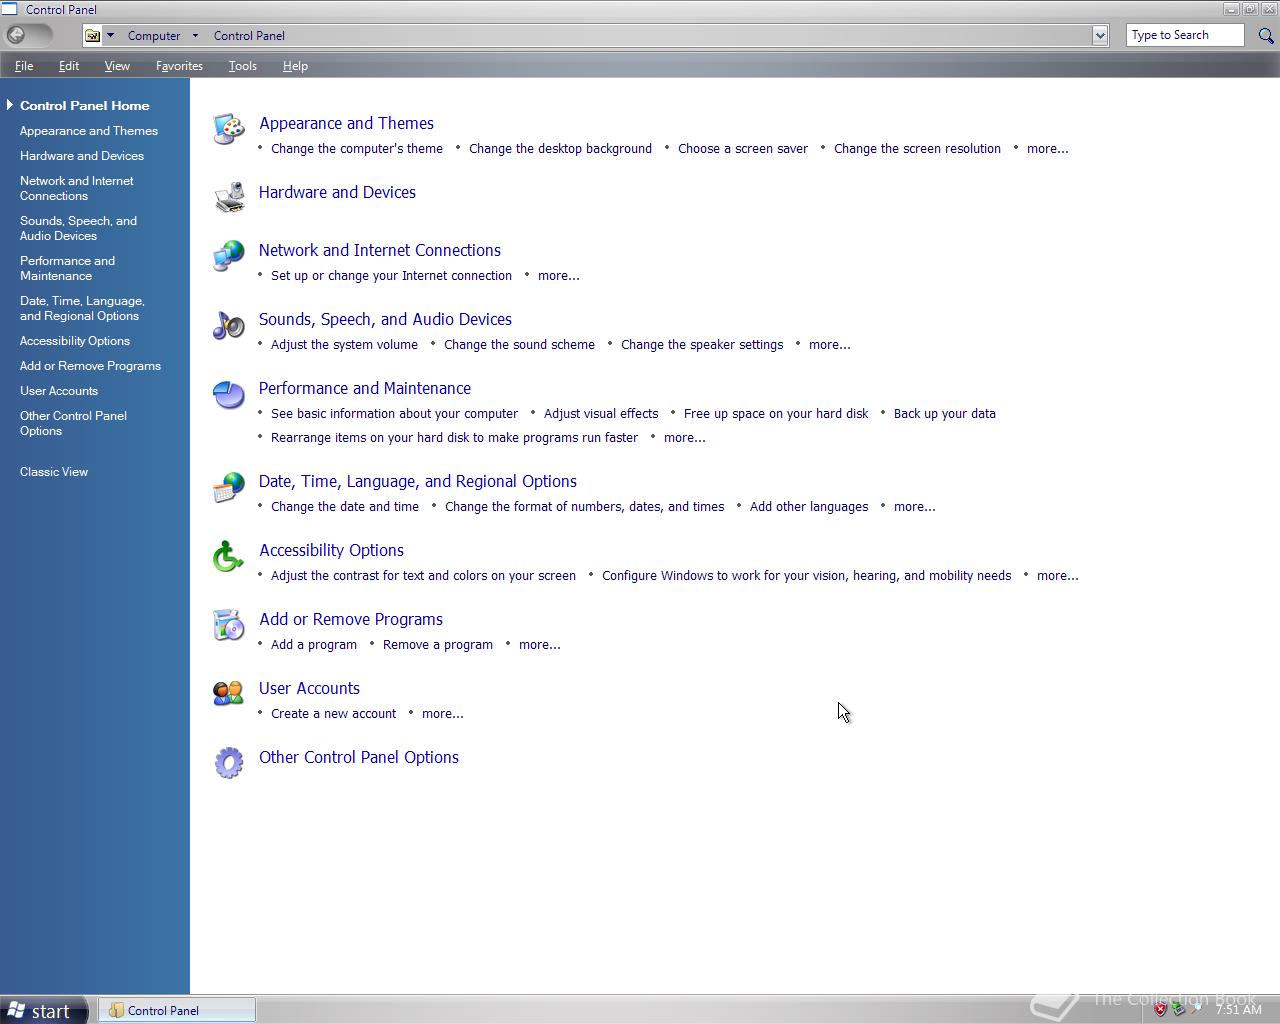1280x1024 pixels.
Task: Click Add other languages
Action: [x=809, y=506]
